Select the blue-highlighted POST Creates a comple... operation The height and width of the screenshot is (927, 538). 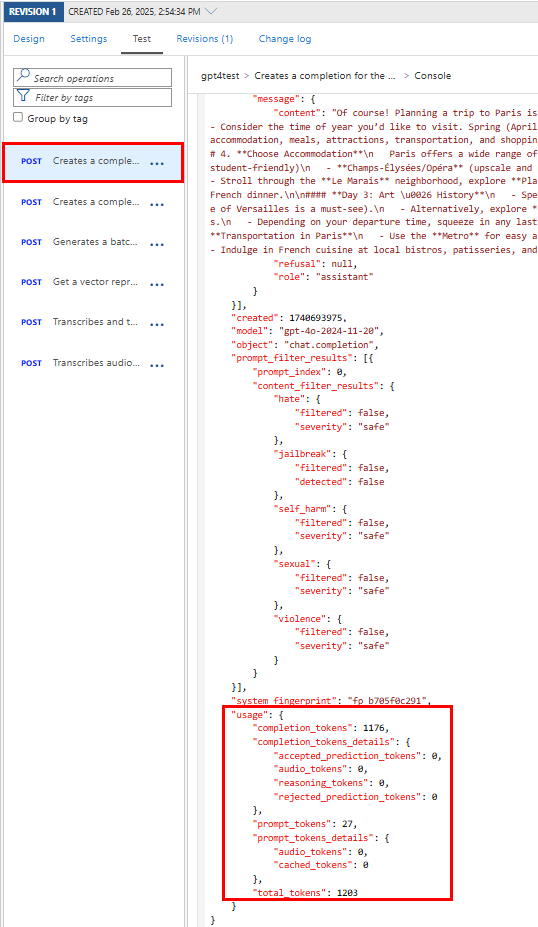coord(93,161)
